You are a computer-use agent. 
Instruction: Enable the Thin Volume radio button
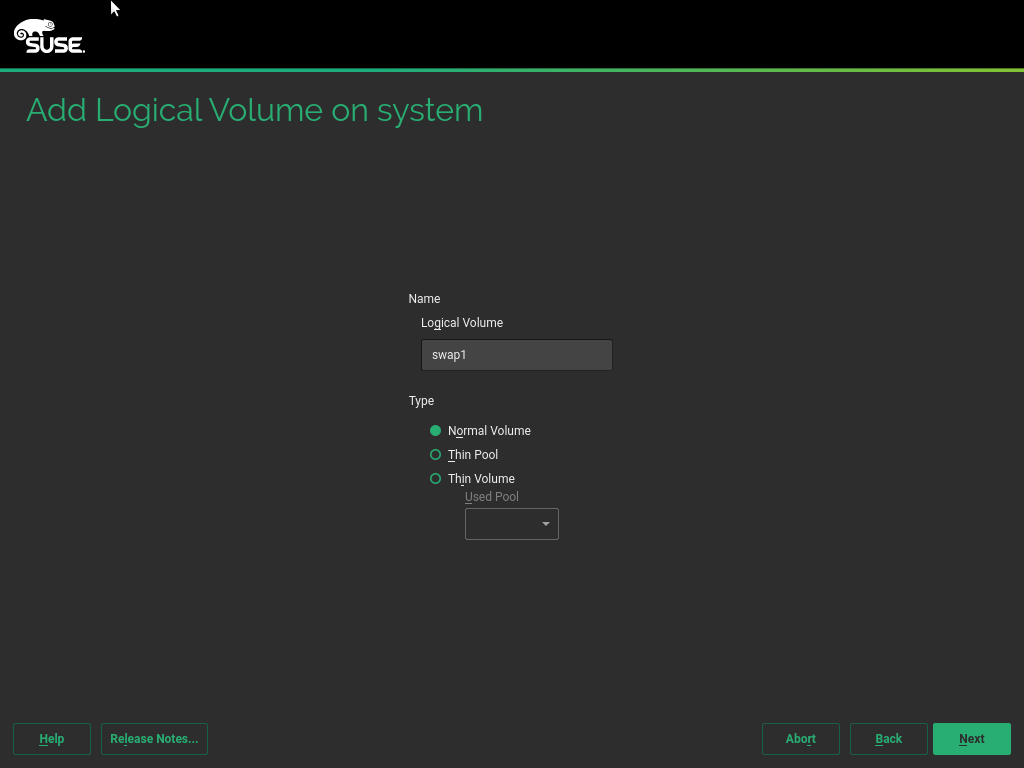click(435, 479)
